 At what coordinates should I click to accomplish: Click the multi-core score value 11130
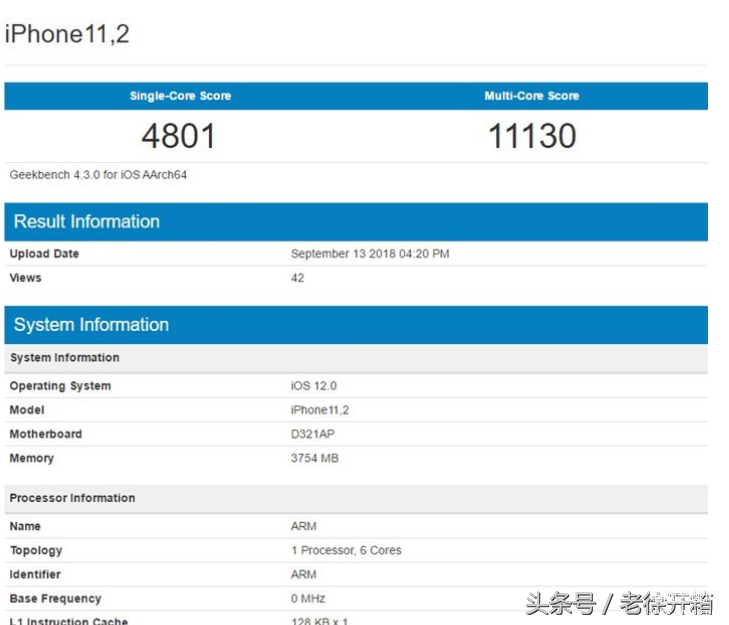532,136
